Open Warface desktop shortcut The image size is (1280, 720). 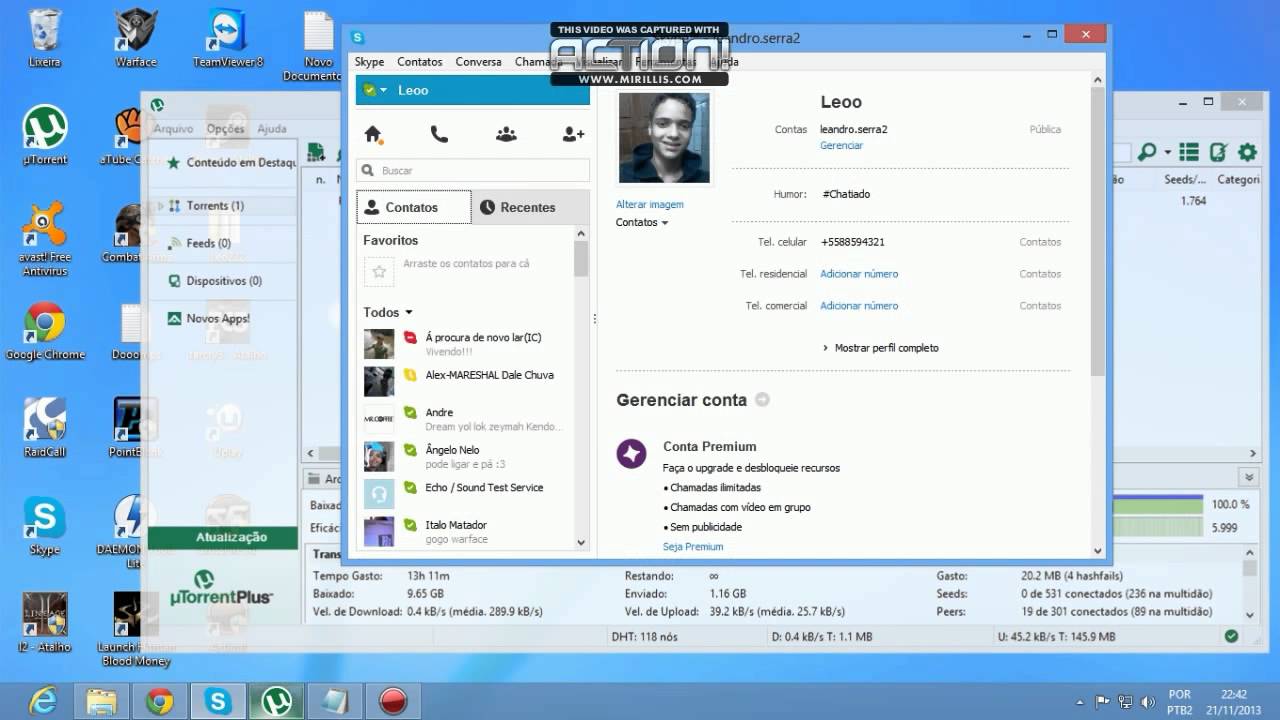[136, 38]
